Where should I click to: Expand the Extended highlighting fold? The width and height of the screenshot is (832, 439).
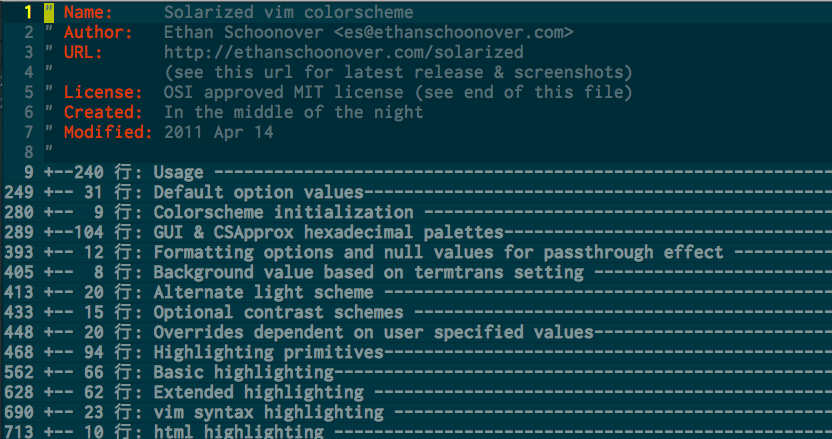pyautogui.click(x=438, y=392)
